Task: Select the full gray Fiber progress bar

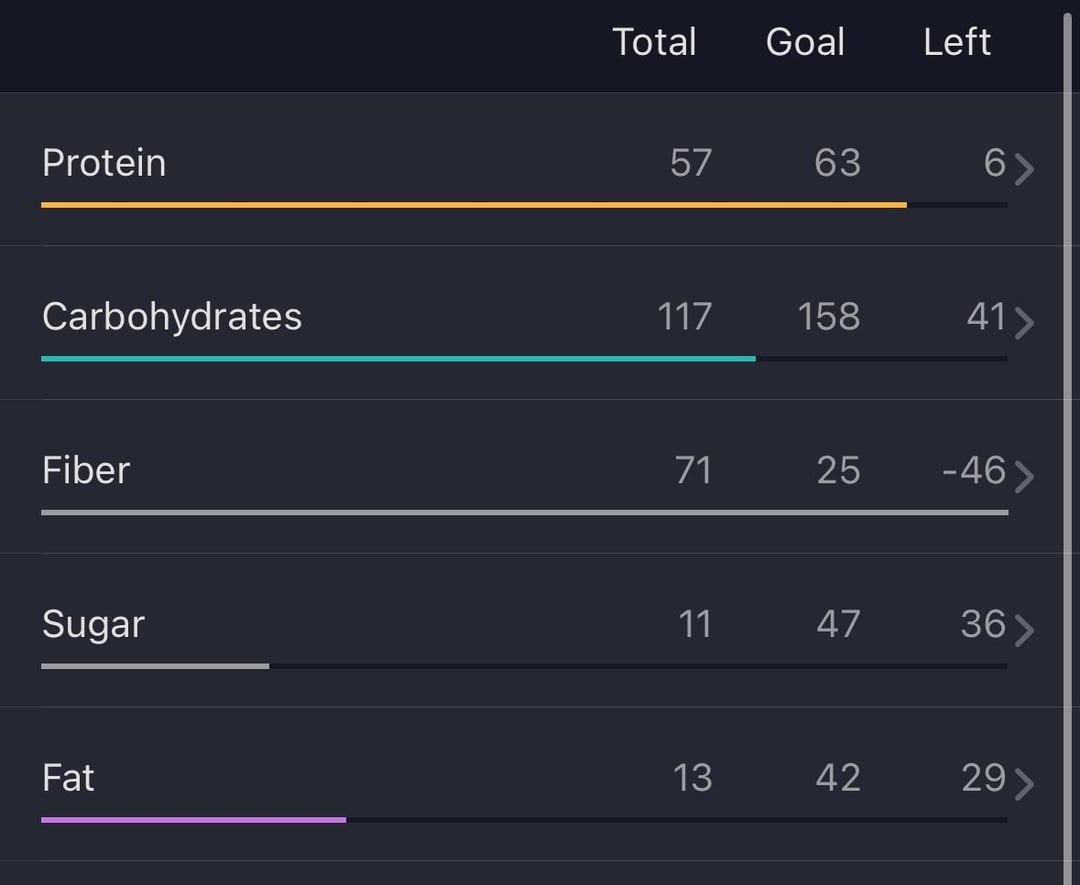Action: [524, 512]
